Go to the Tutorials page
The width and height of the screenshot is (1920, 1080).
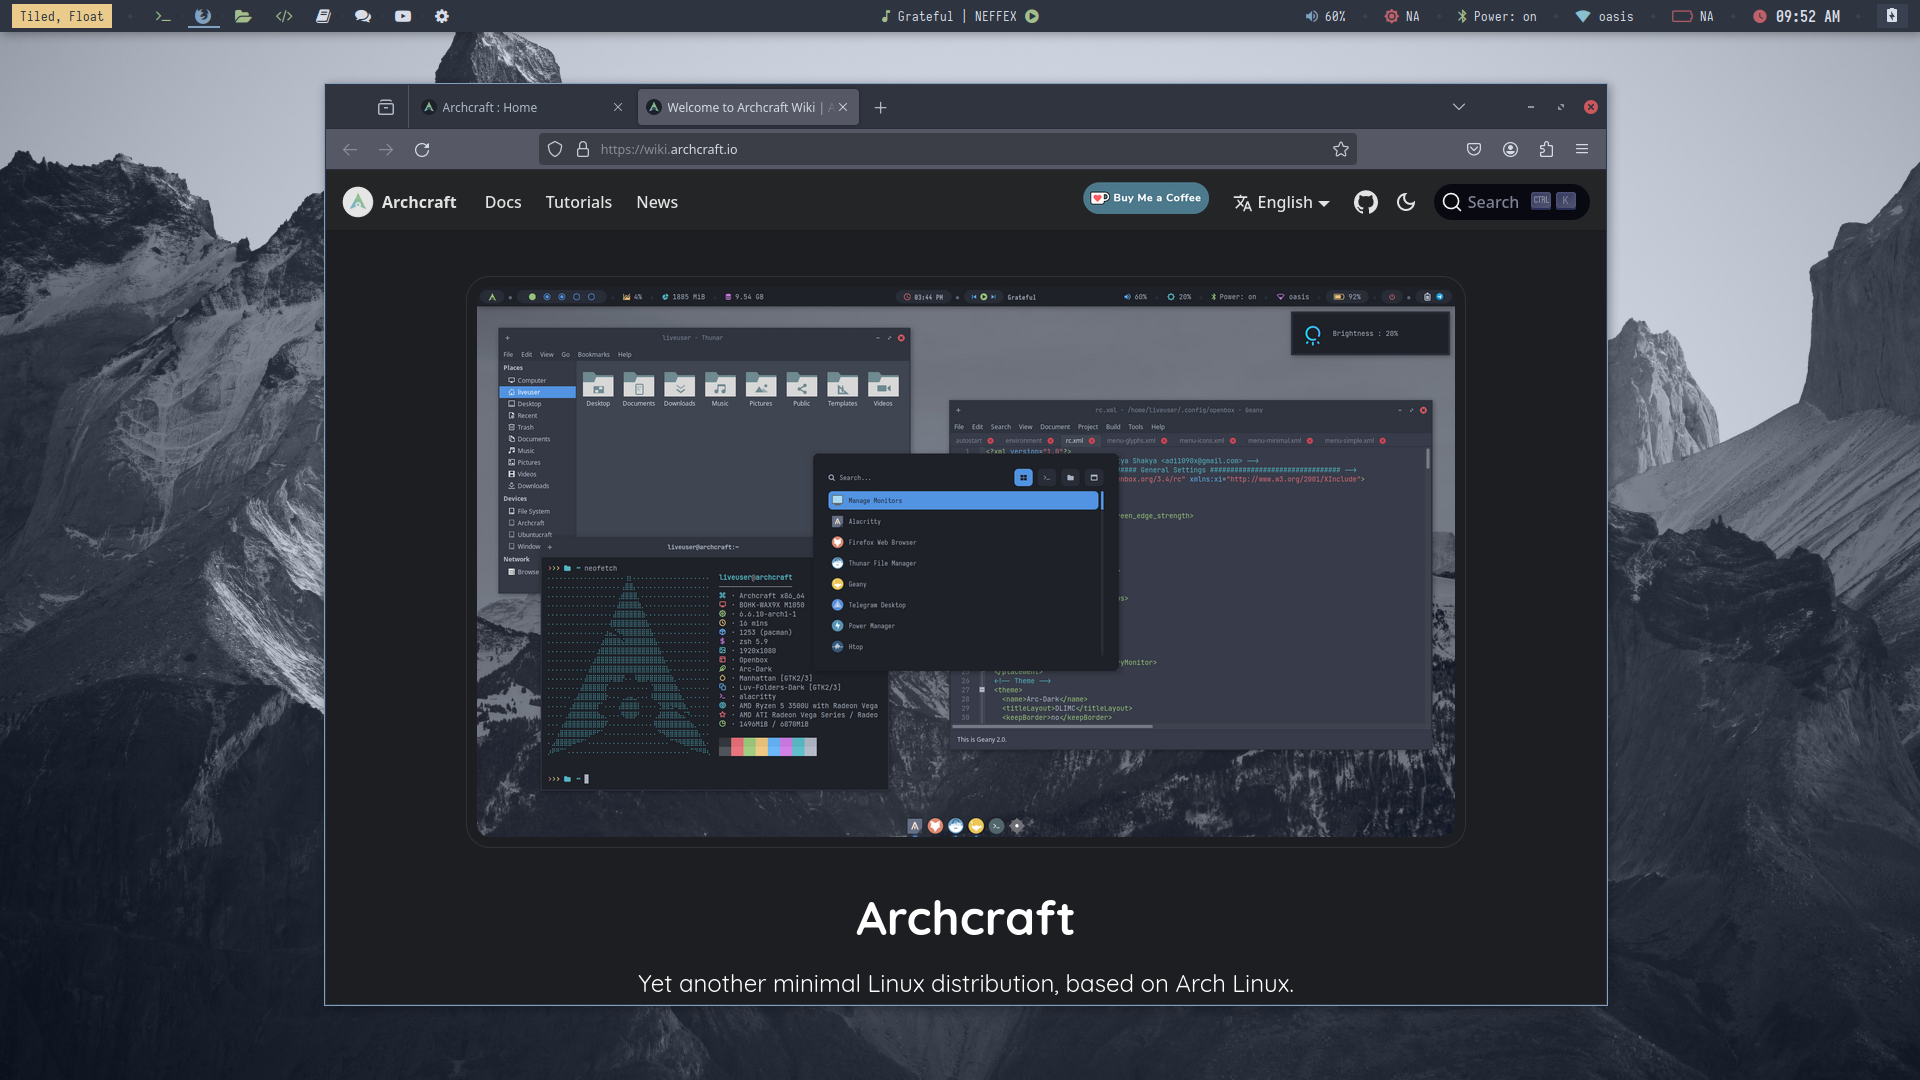[578, 202]
